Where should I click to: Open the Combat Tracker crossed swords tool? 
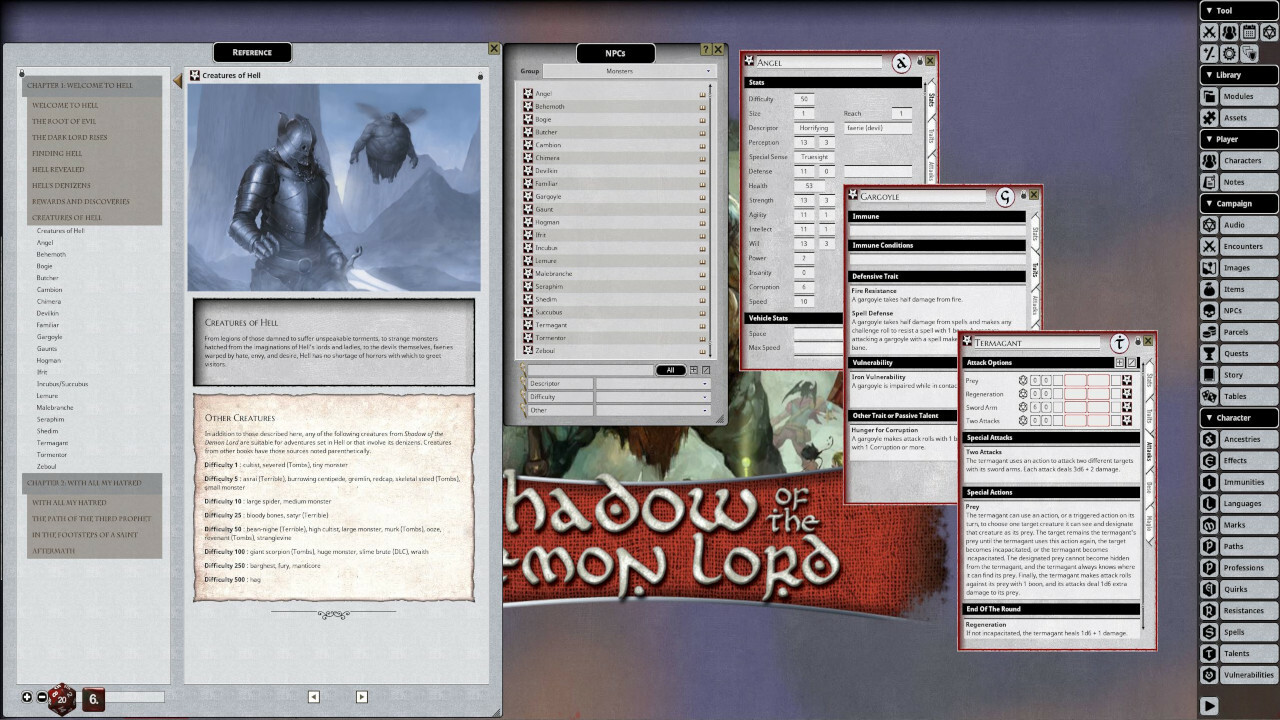click(x=1209, y=31)
